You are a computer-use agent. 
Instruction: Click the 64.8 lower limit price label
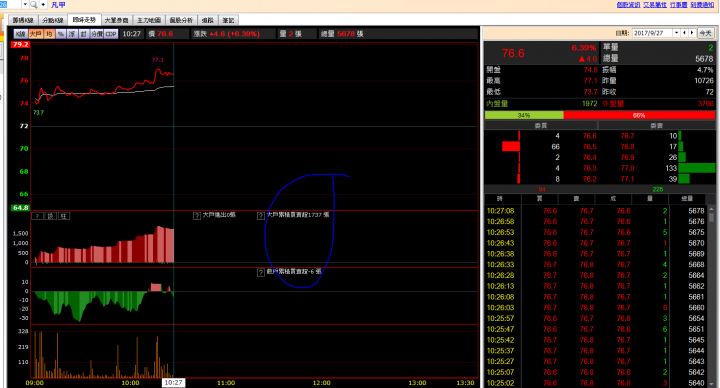tap(21, 208)
